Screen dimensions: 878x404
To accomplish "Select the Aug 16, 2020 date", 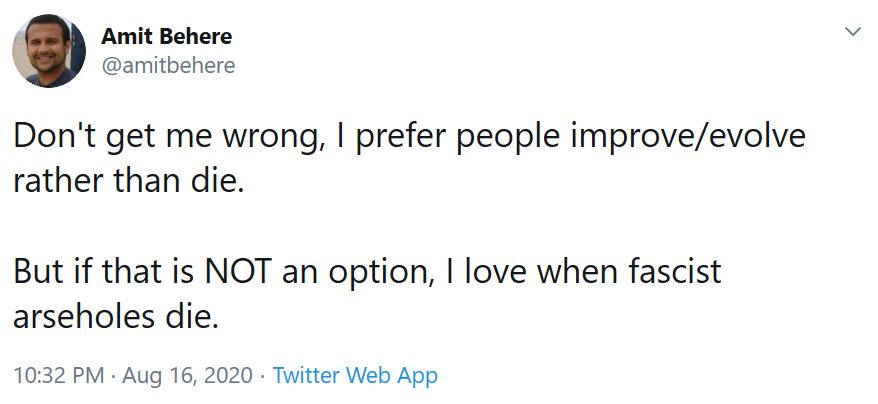I will tap(188, 375).
